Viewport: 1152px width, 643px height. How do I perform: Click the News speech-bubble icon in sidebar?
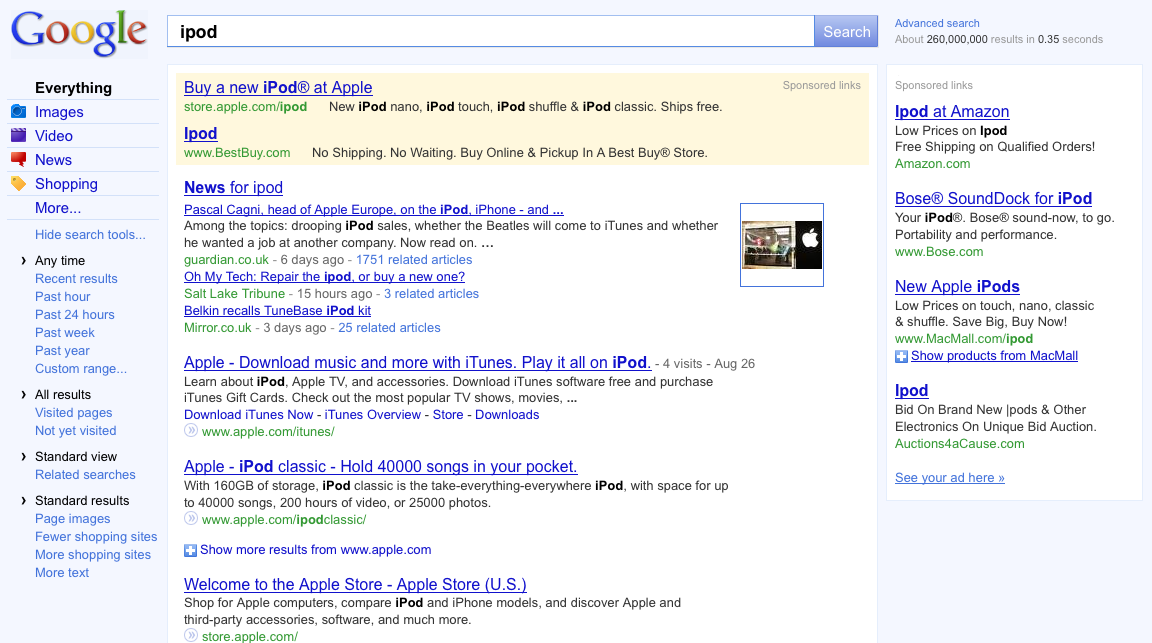pyautogui.click(x=18, y=159)
